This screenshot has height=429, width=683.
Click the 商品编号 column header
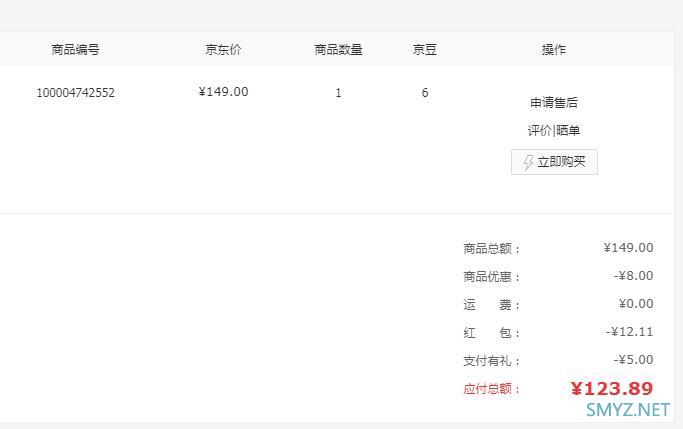pos(75,50)
